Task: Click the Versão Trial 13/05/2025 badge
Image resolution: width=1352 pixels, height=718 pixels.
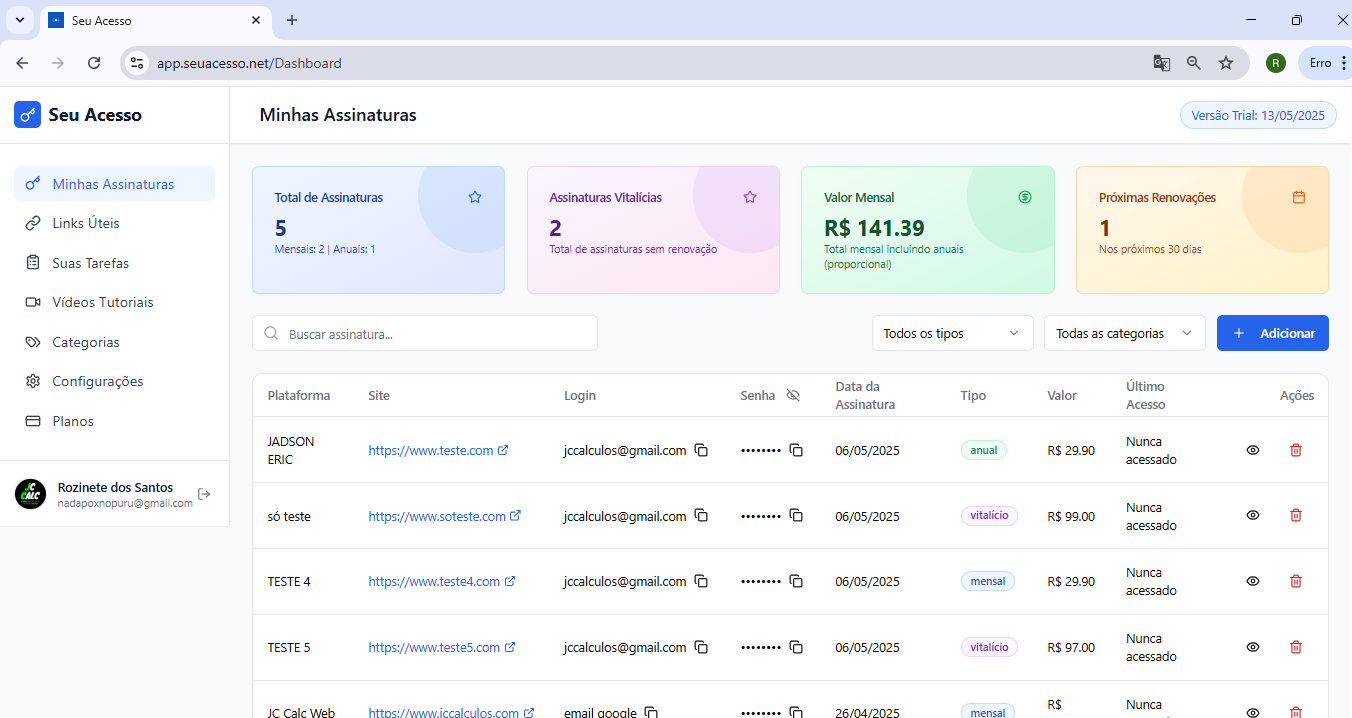Action: [x=1258, y=115]
